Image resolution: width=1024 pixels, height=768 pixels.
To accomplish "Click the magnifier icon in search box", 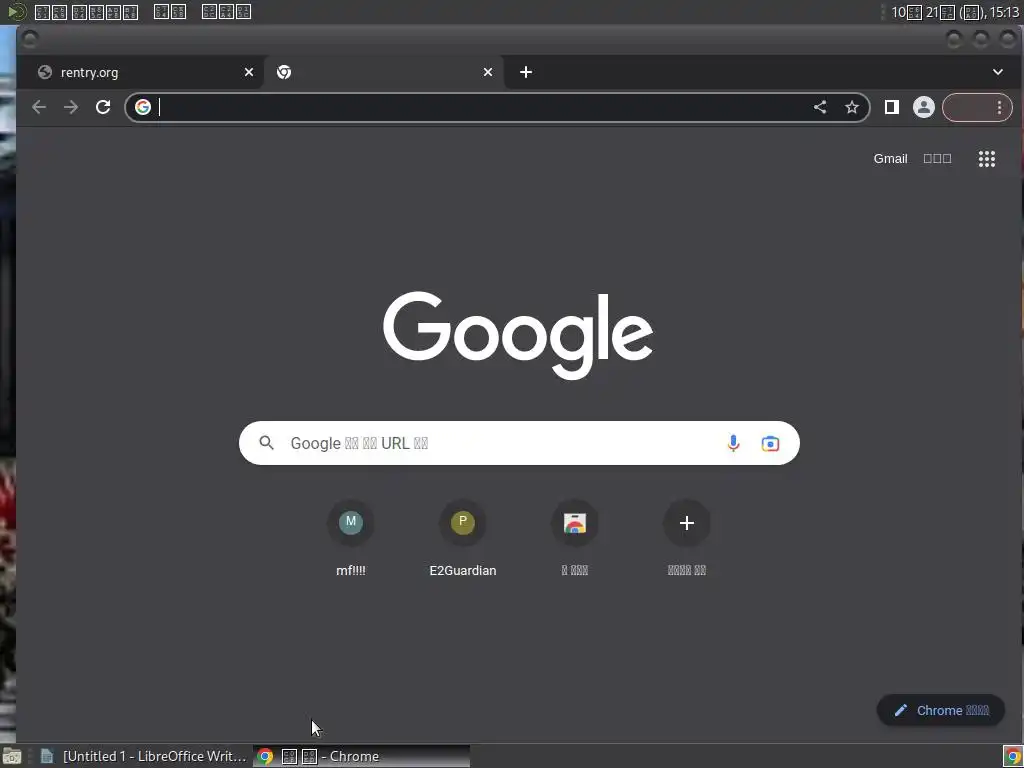I will (x=266, y=443).
